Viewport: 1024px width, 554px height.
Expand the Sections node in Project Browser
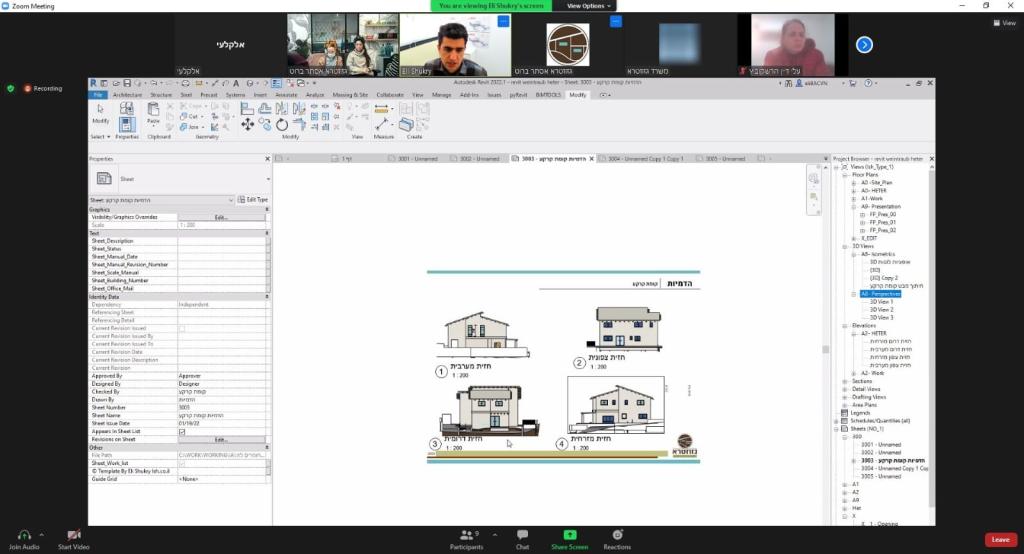coord(844,381)
